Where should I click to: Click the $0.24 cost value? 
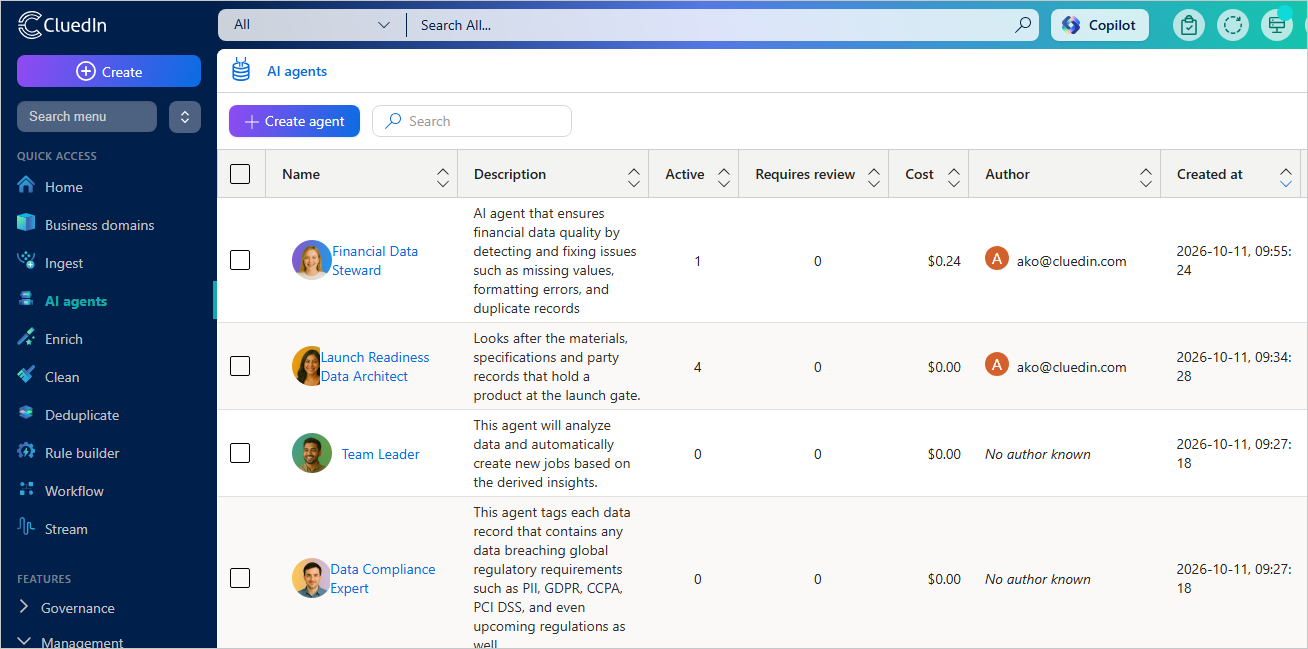944,260
